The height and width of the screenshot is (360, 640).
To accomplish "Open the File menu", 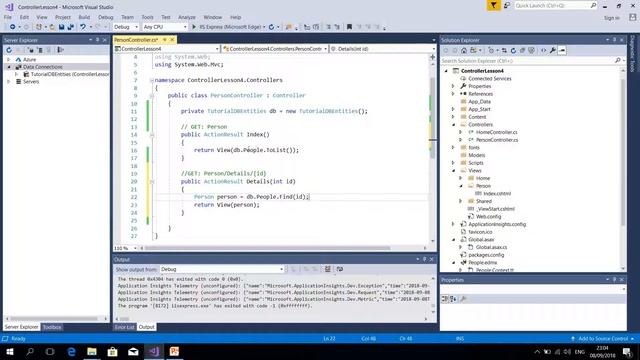I will click(x=8, y=17).
